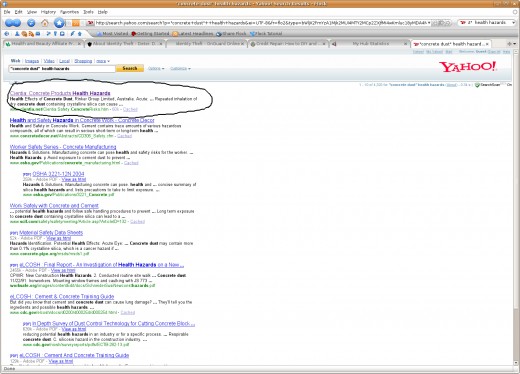Open 'Worker Safety Series - Concrete Manufacturing' result
Screen dimensions: 520x374
pyautogui.click(x=63, y=147)
